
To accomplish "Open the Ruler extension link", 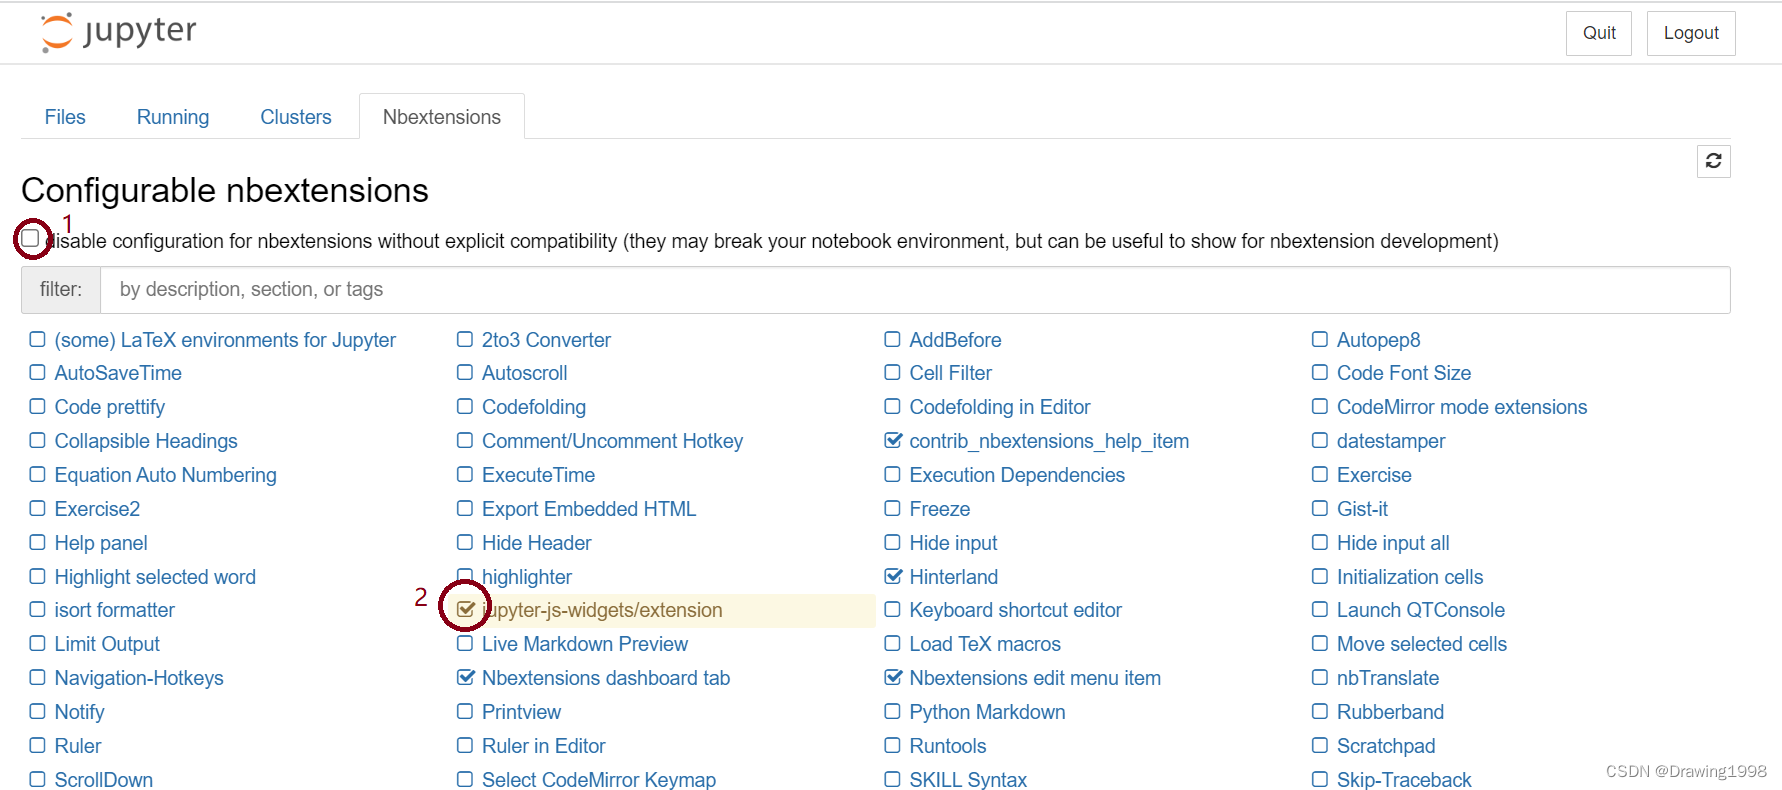I will pyautogui.click(x=78, y=746).
